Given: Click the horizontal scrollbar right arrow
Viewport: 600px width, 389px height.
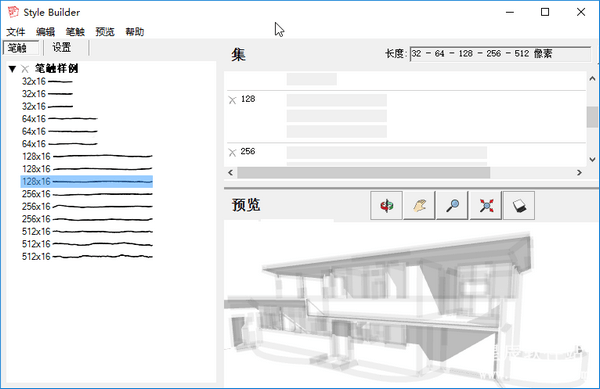Looking at the screenshot, I should tap(579, 173).
